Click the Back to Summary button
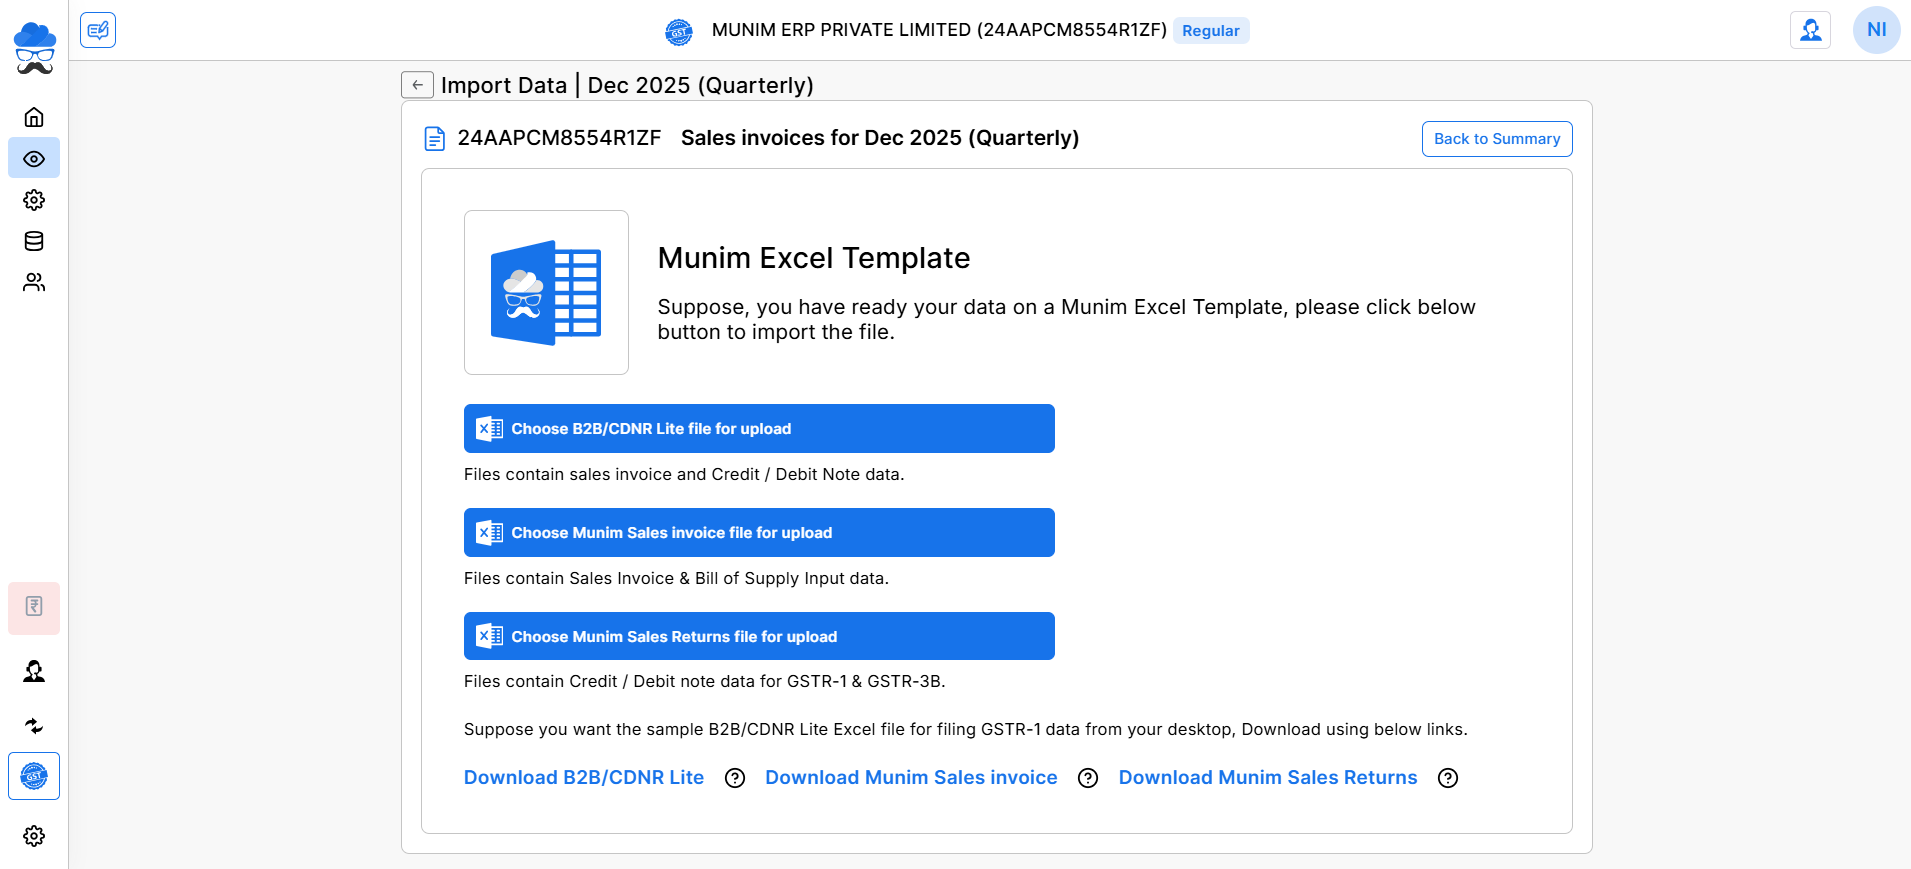The image size is (1911, 869). point(1496,139)
